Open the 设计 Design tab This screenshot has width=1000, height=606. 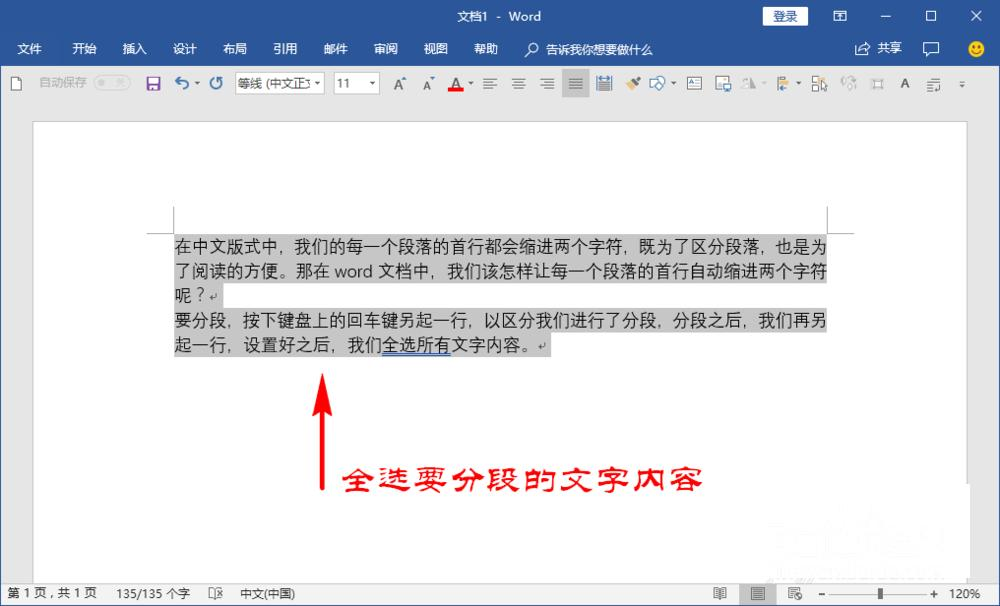[x=185, y=49]
